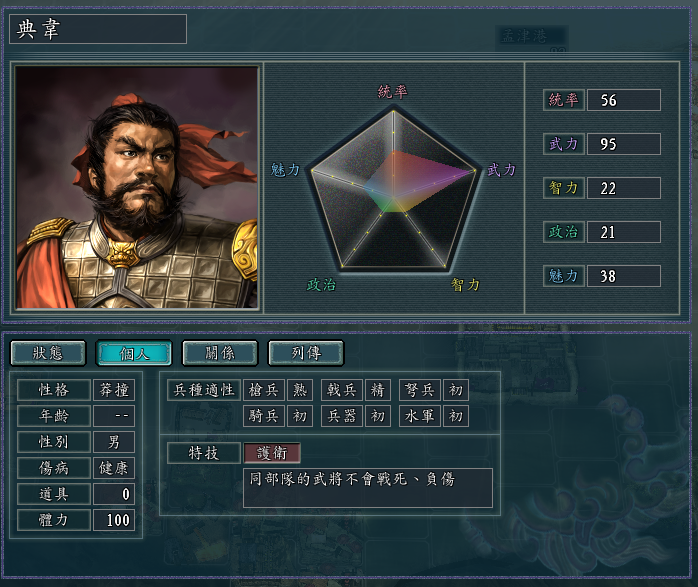Screen dimensions: 698x587
Task: Switch to the 狀態 tab
Action: 48,353
